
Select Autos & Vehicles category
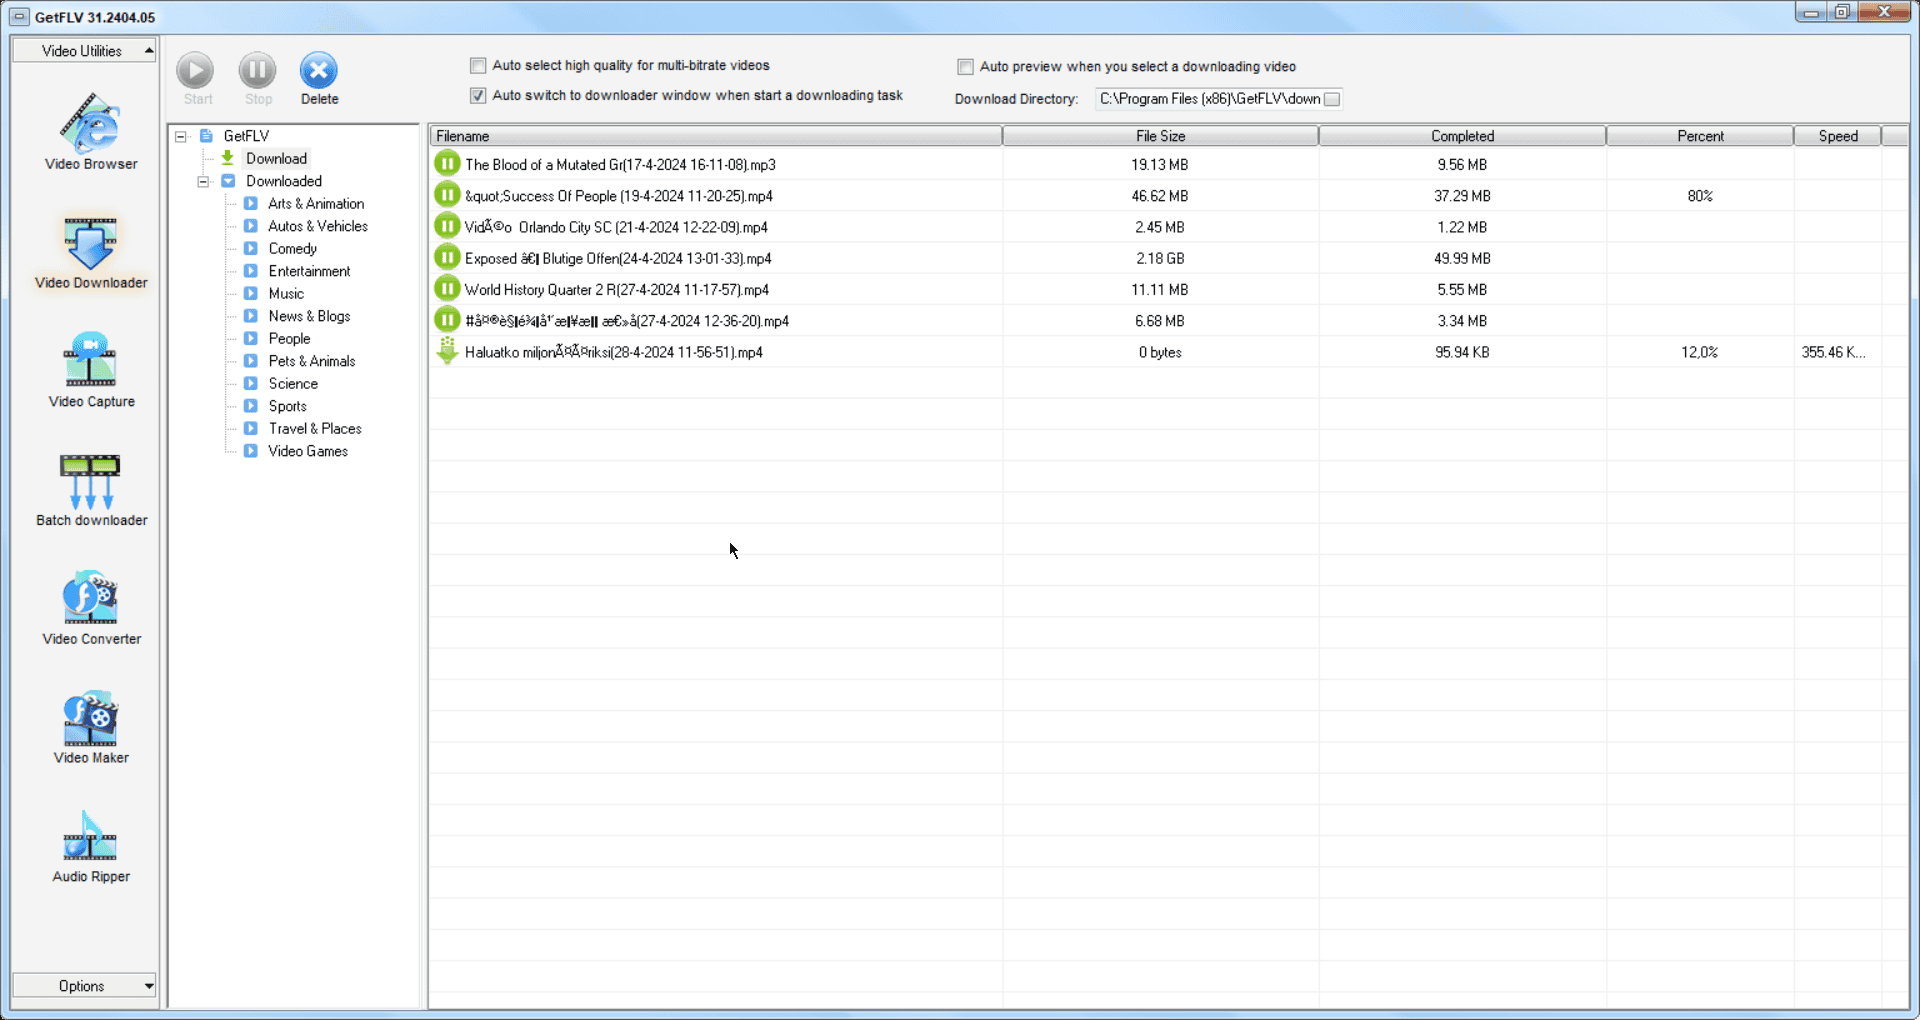(318, 226)
